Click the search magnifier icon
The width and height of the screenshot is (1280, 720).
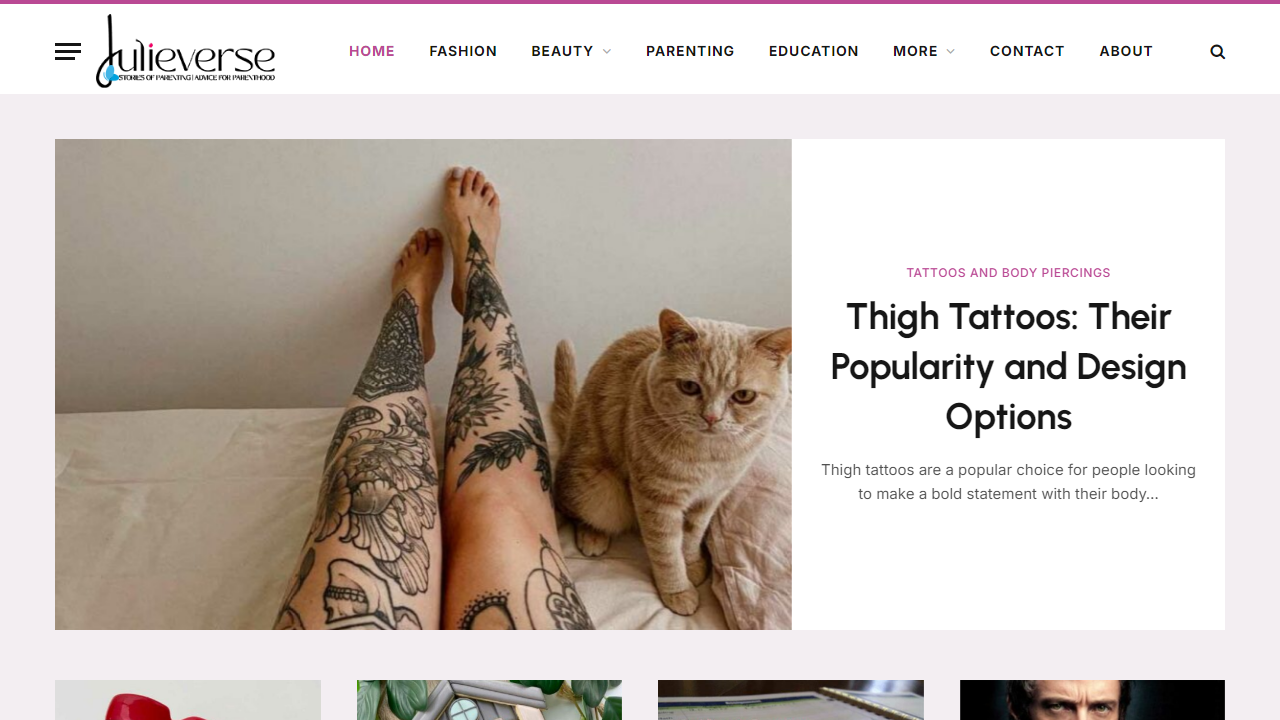pyautogui.click(x=1217, y=52)
